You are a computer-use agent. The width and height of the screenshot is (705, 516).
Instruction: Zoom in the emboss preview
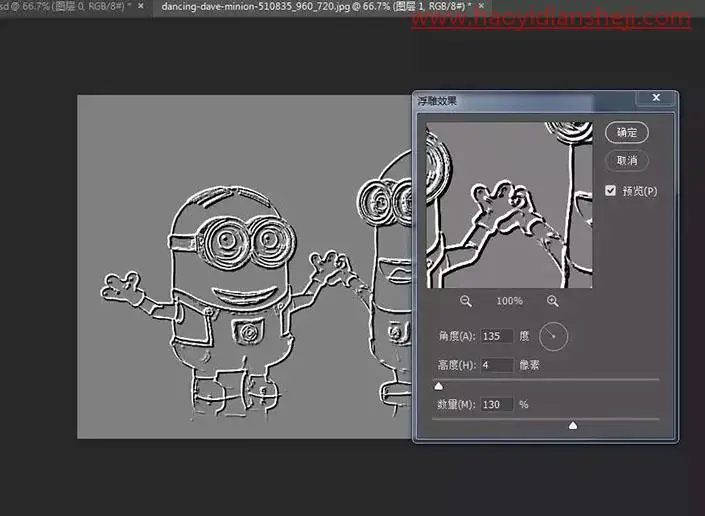(553, 301)
